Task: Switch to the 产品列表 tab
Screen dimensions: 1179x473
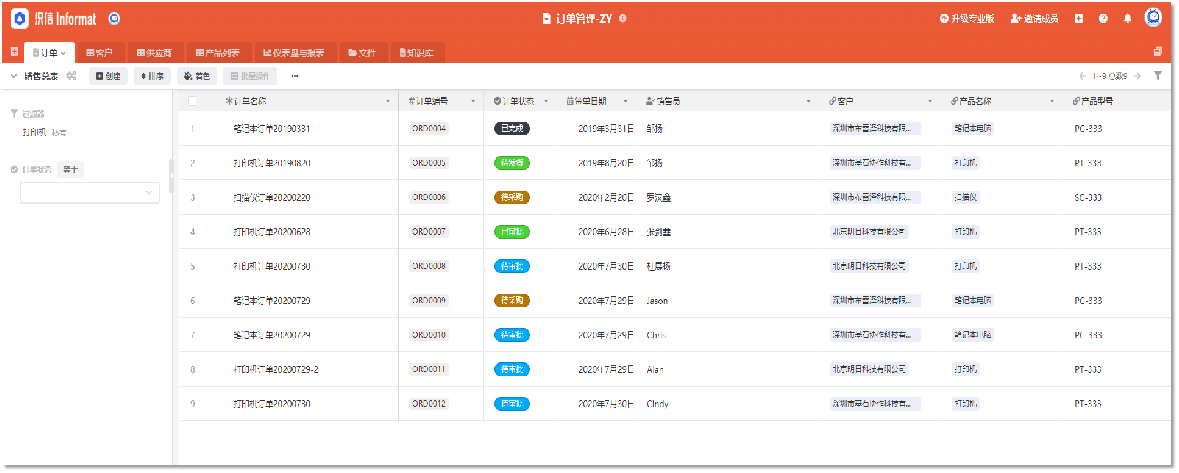Action: (x=217, y=53)
